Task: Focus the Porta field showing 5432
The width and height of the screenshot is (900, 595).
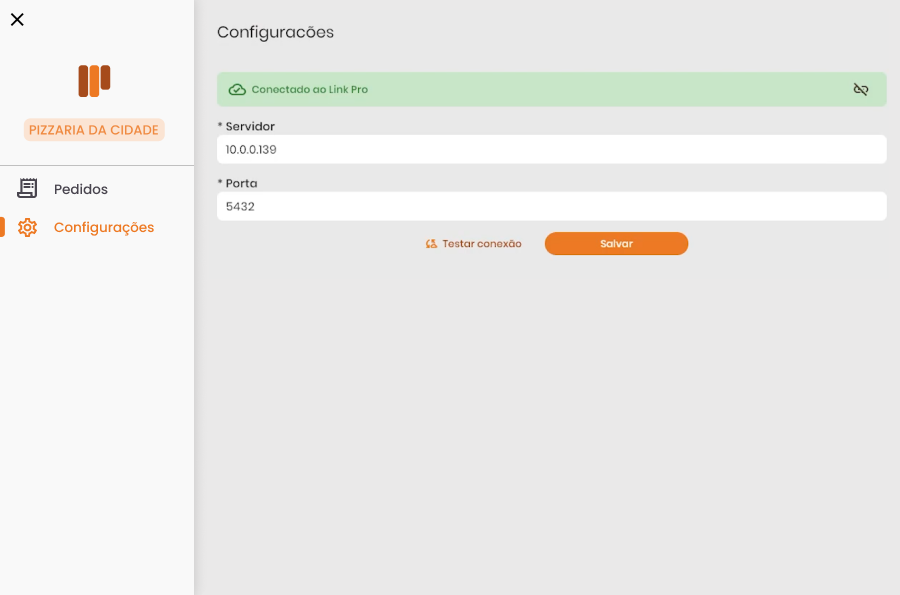Action: point(551,206)
